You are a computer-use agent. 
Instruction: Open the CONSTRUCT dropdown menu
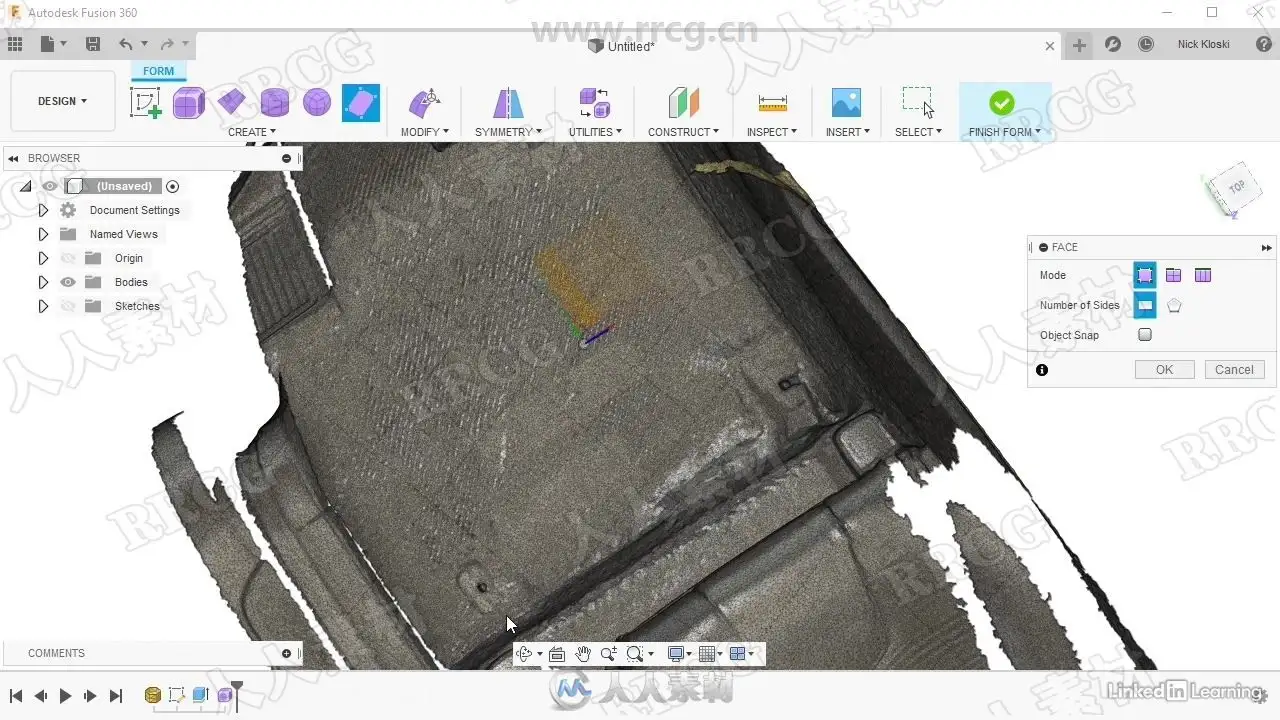click(684, 132)
